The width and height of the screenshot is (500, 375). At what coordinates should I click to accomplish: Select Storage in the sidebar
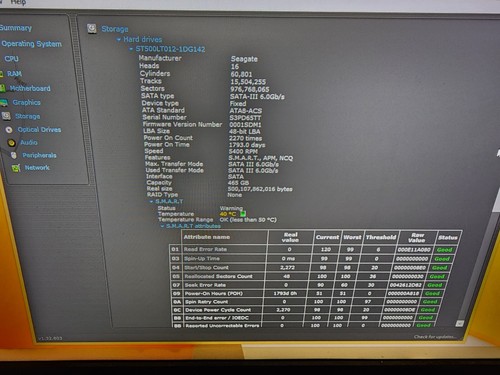[x=28, y=116]
